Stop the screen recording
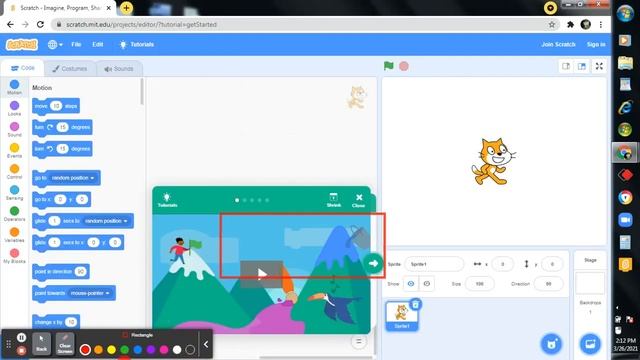This screenshot has width=640, height=360. click(21, 350)
